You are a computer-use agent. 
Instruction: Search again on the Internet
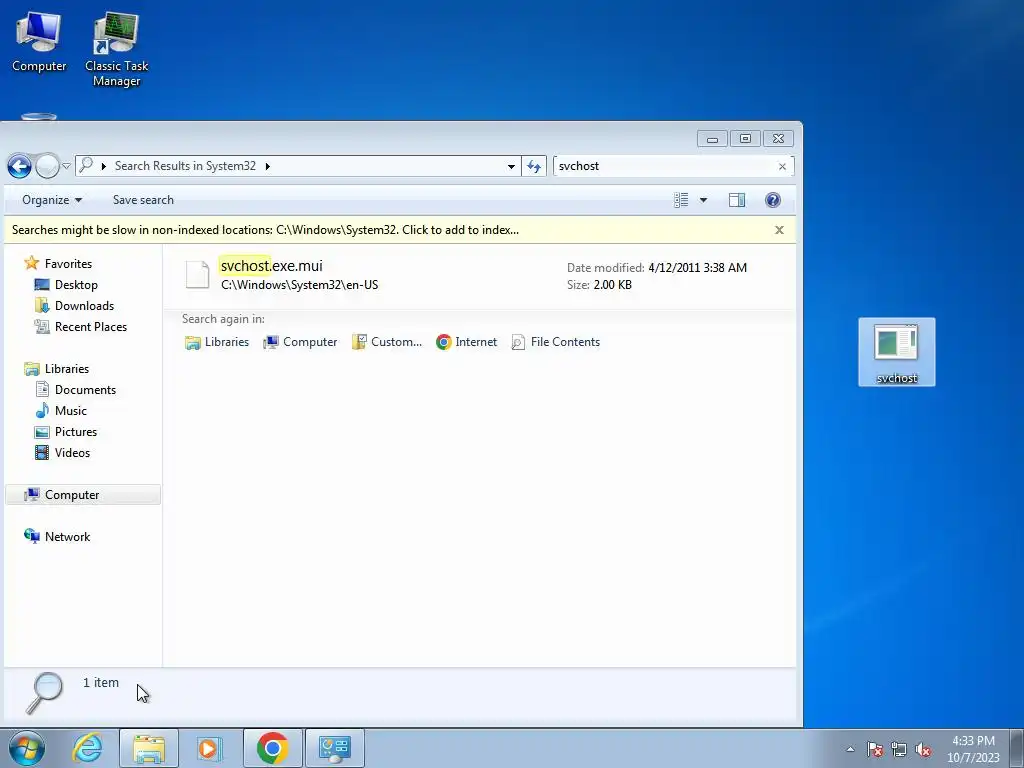coord(466,342)
